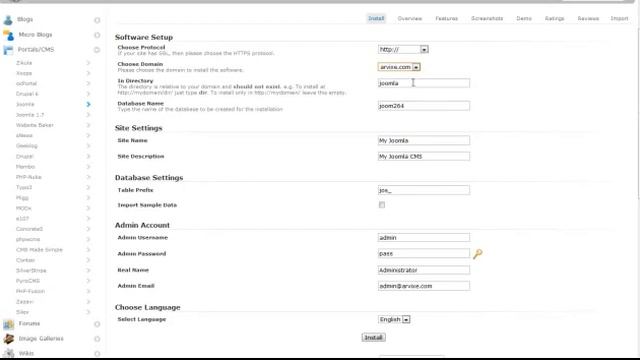
Task: Click the Forums category icon
Action: click(x=9, y=324)
